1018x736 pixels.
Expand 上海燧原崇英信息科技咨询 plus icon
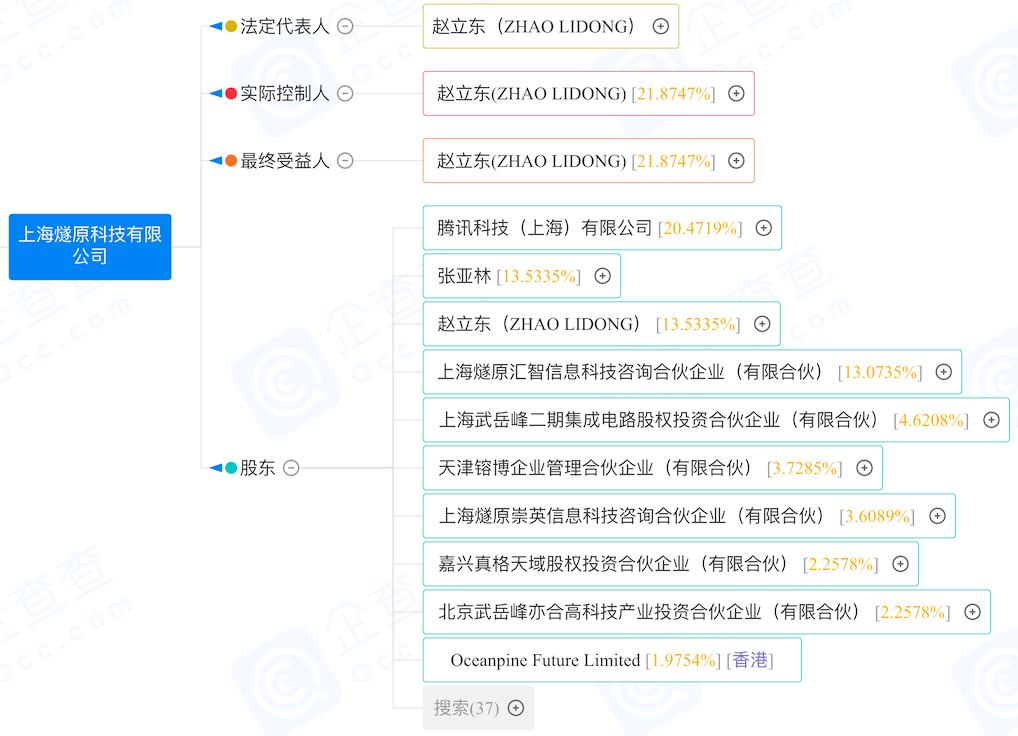click(937, 516)
